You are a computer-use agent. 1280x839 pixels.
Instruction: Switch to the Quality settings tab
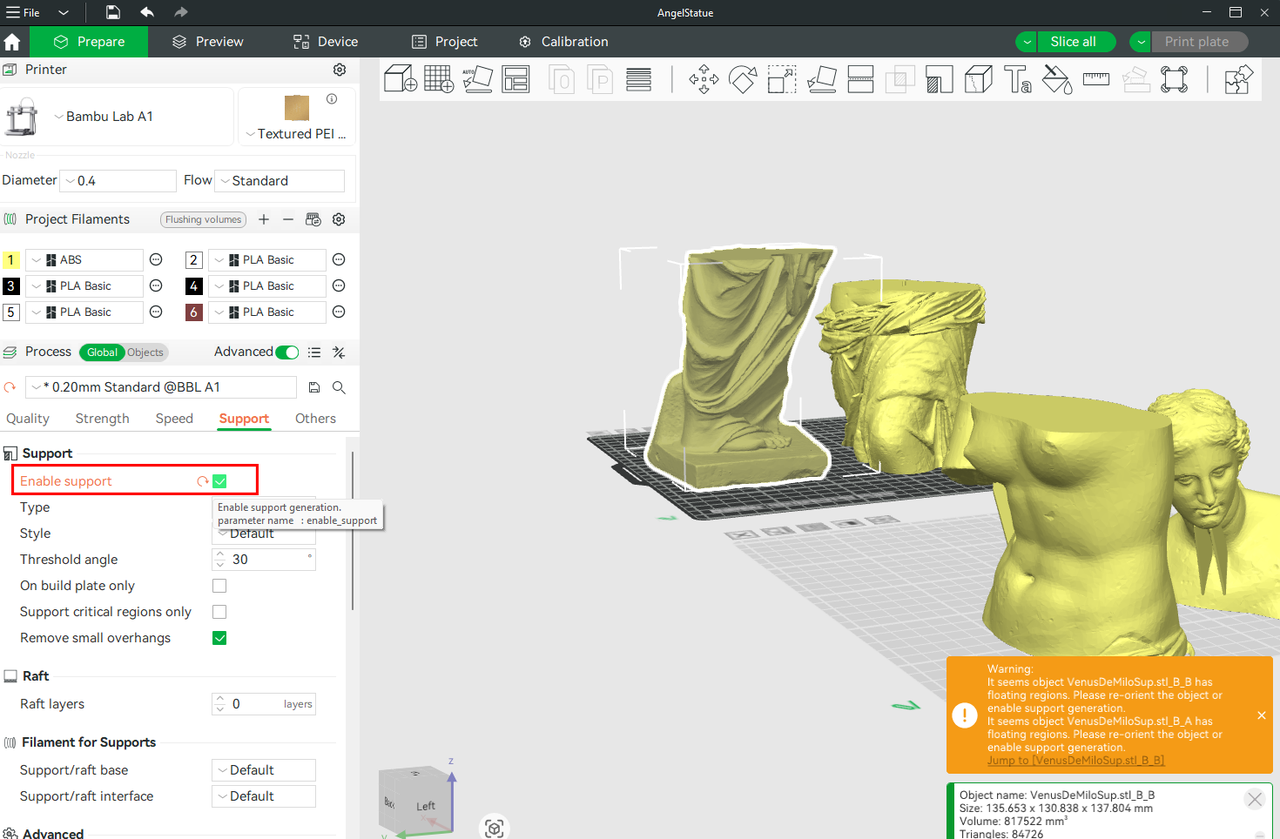[x=28, y=419]
